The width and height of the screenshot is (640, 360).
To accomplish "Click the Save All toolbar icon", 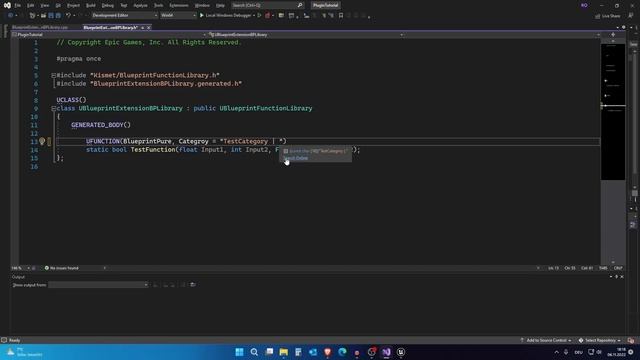I will (x=58, y=16).
